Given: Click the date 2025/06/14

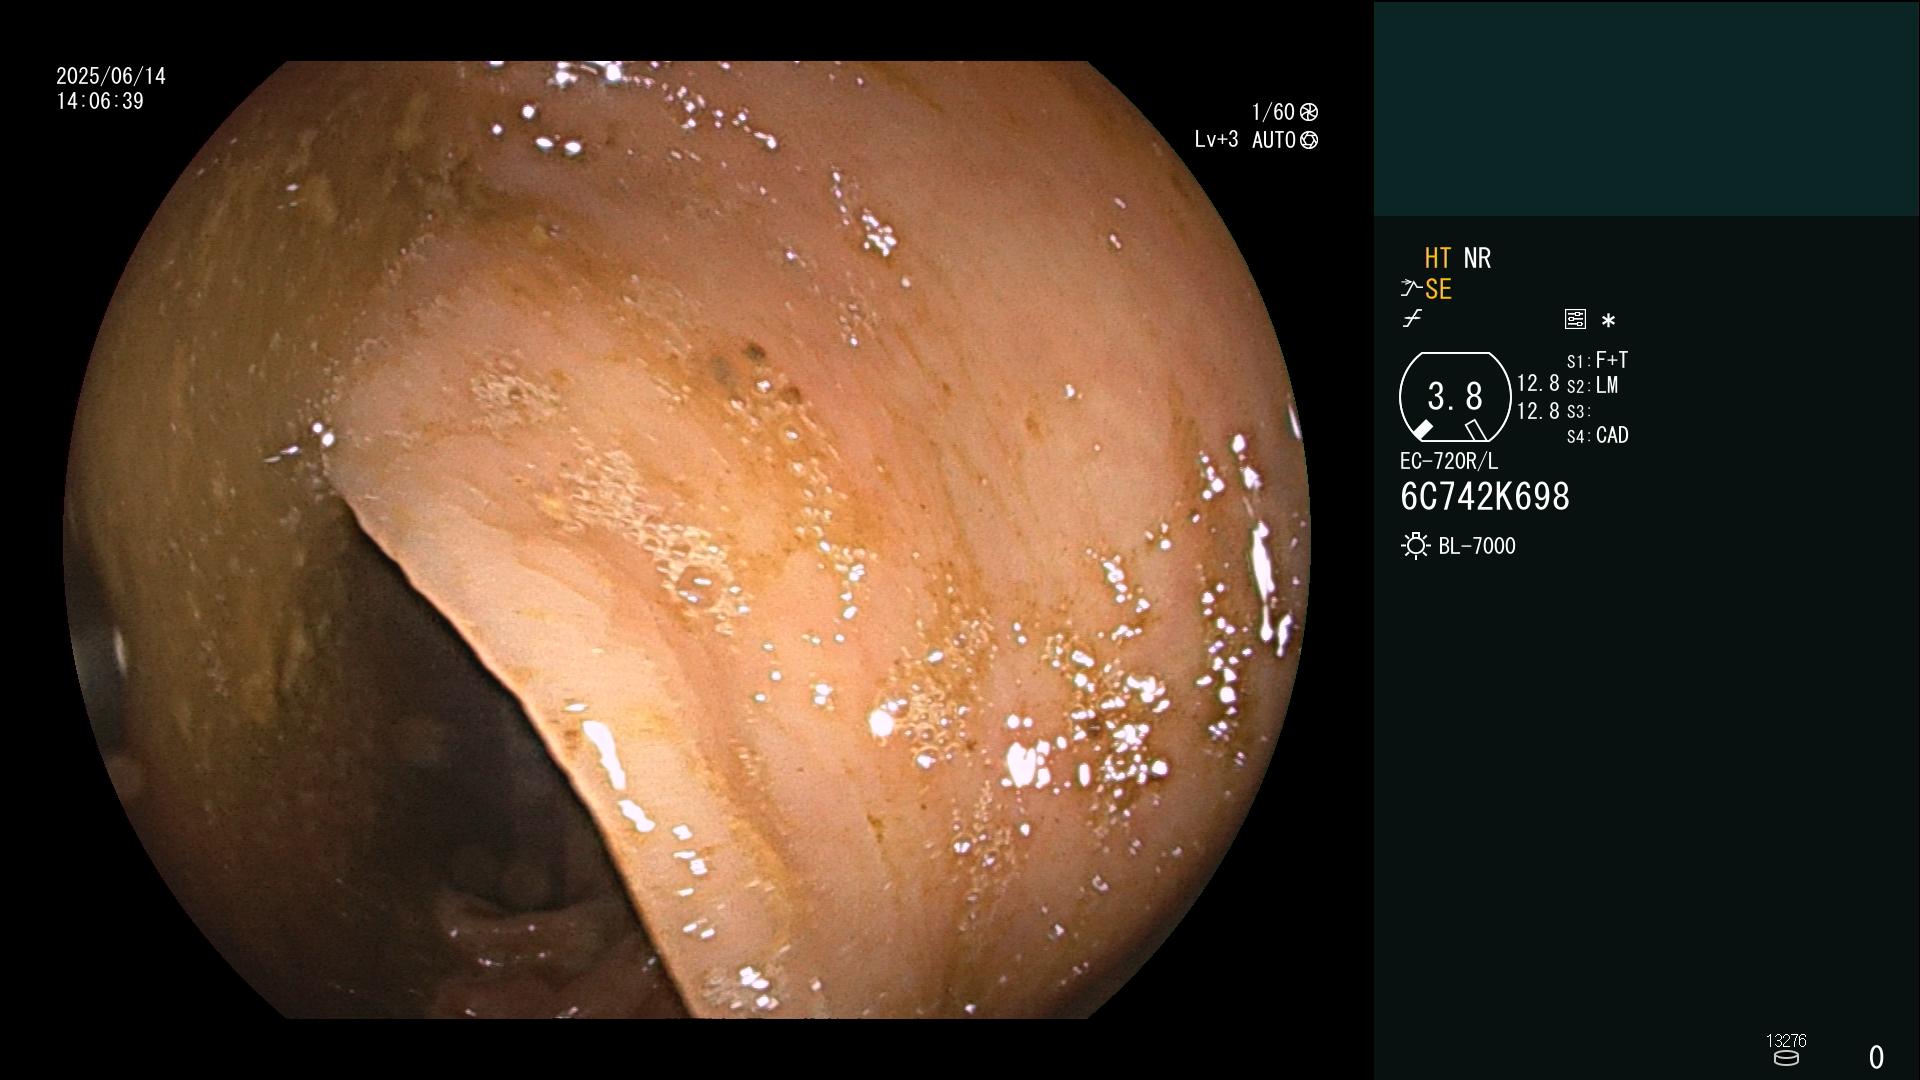Looking at the screenshot, I should 111,76.
